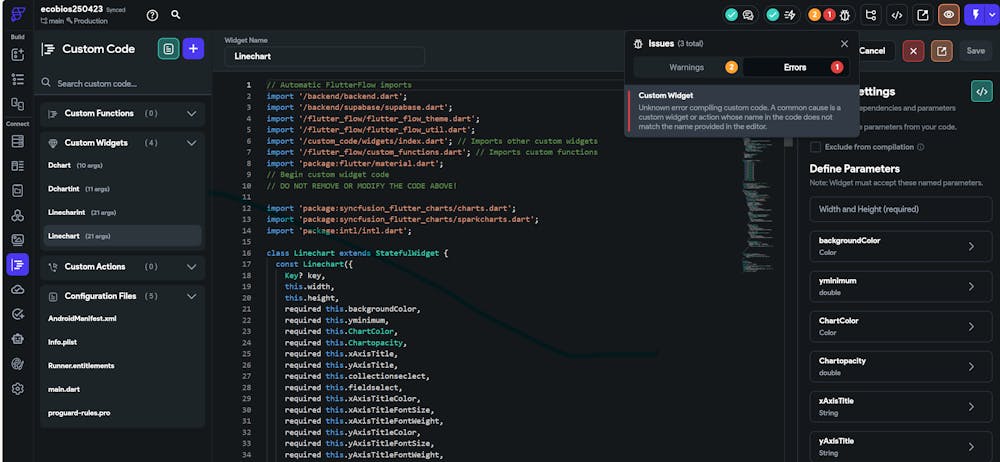Image resolution: width=1000 pixels, height=462 pixels.
Task: Enable the Exclude from compilation checkbox
Action: pos(815,147)
